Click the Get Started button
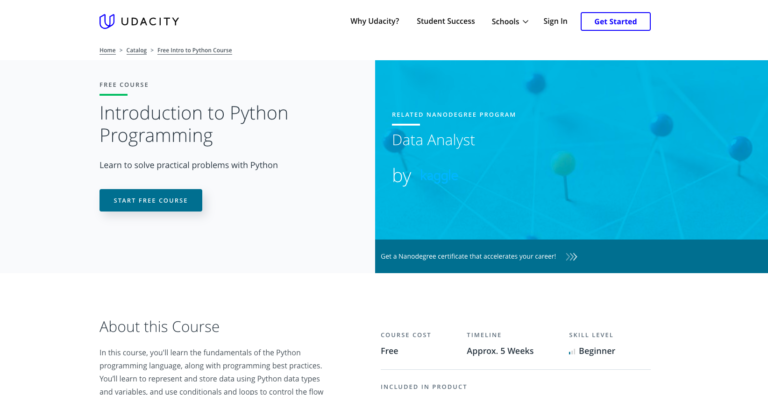The width and height of the screenshot is (768, 395). coord(616,22)
